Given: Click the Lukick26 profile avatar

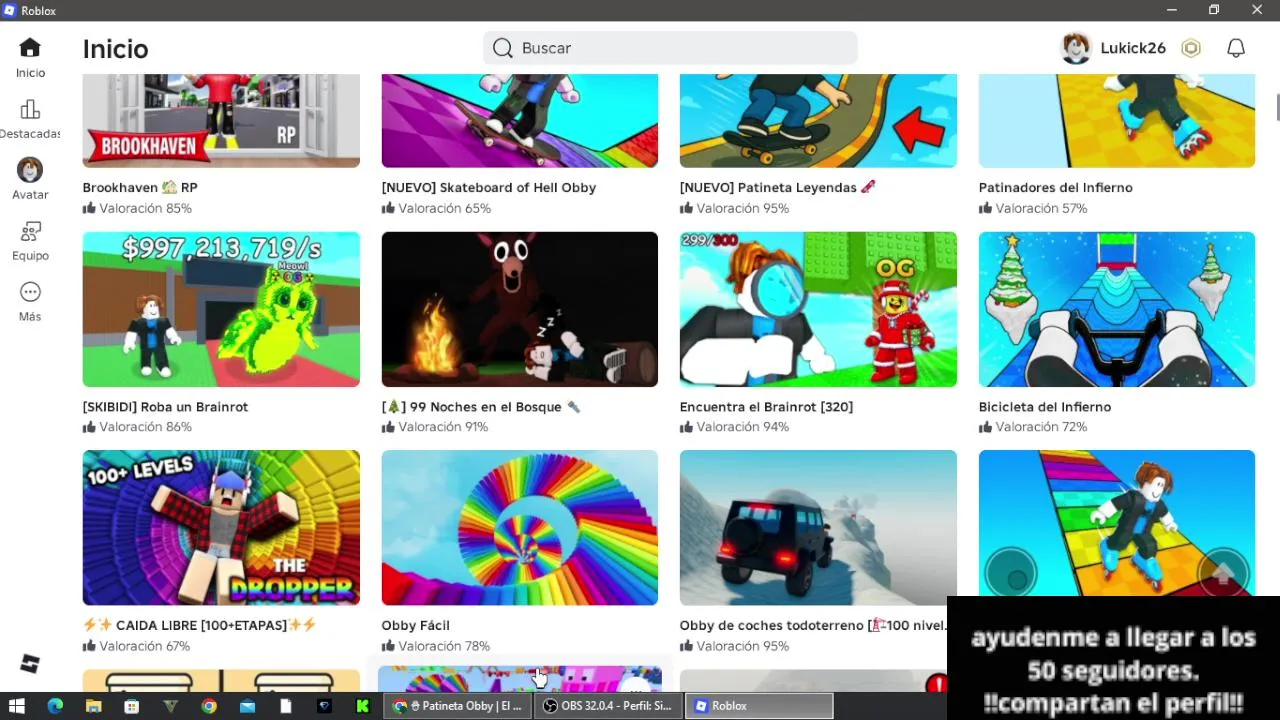Looking at the screenshot, I should point(1076,48).
